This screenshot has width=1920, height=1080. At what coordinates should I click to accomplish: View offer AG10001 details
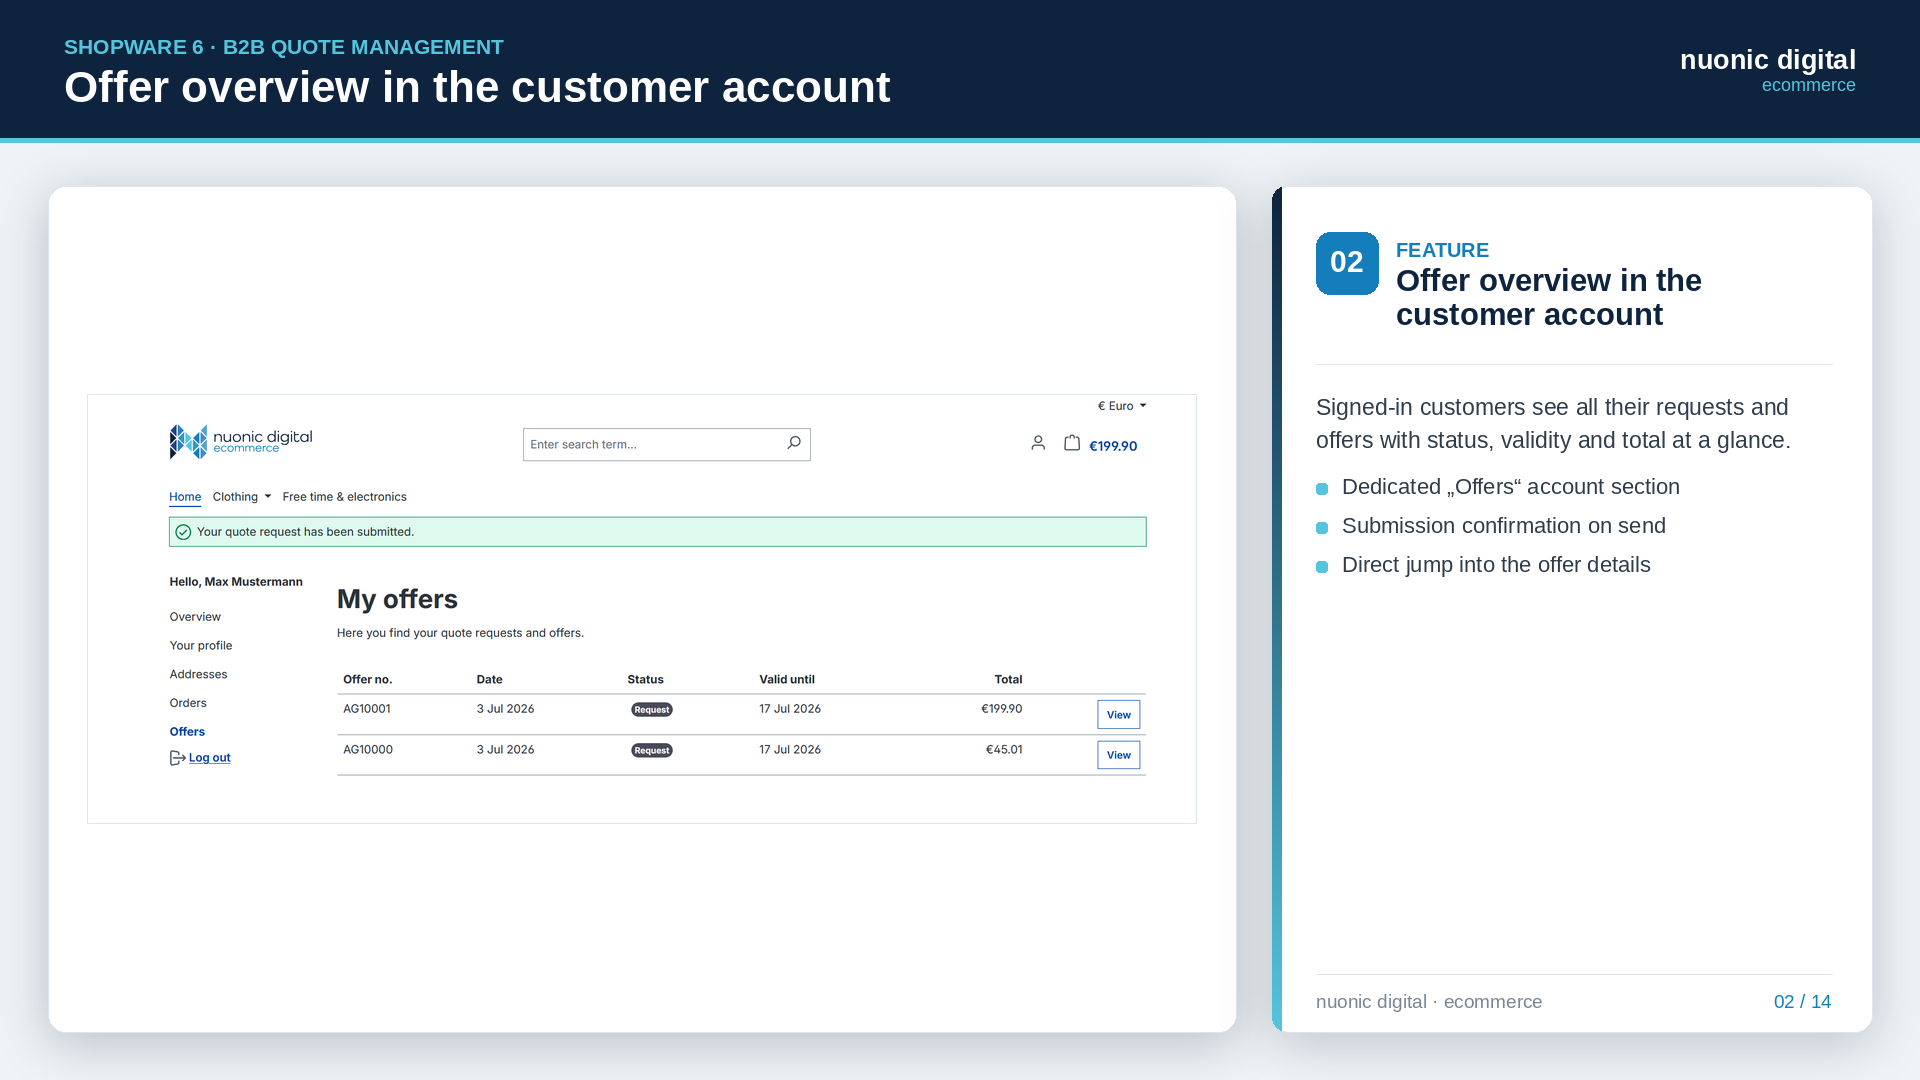point(1119,715)
